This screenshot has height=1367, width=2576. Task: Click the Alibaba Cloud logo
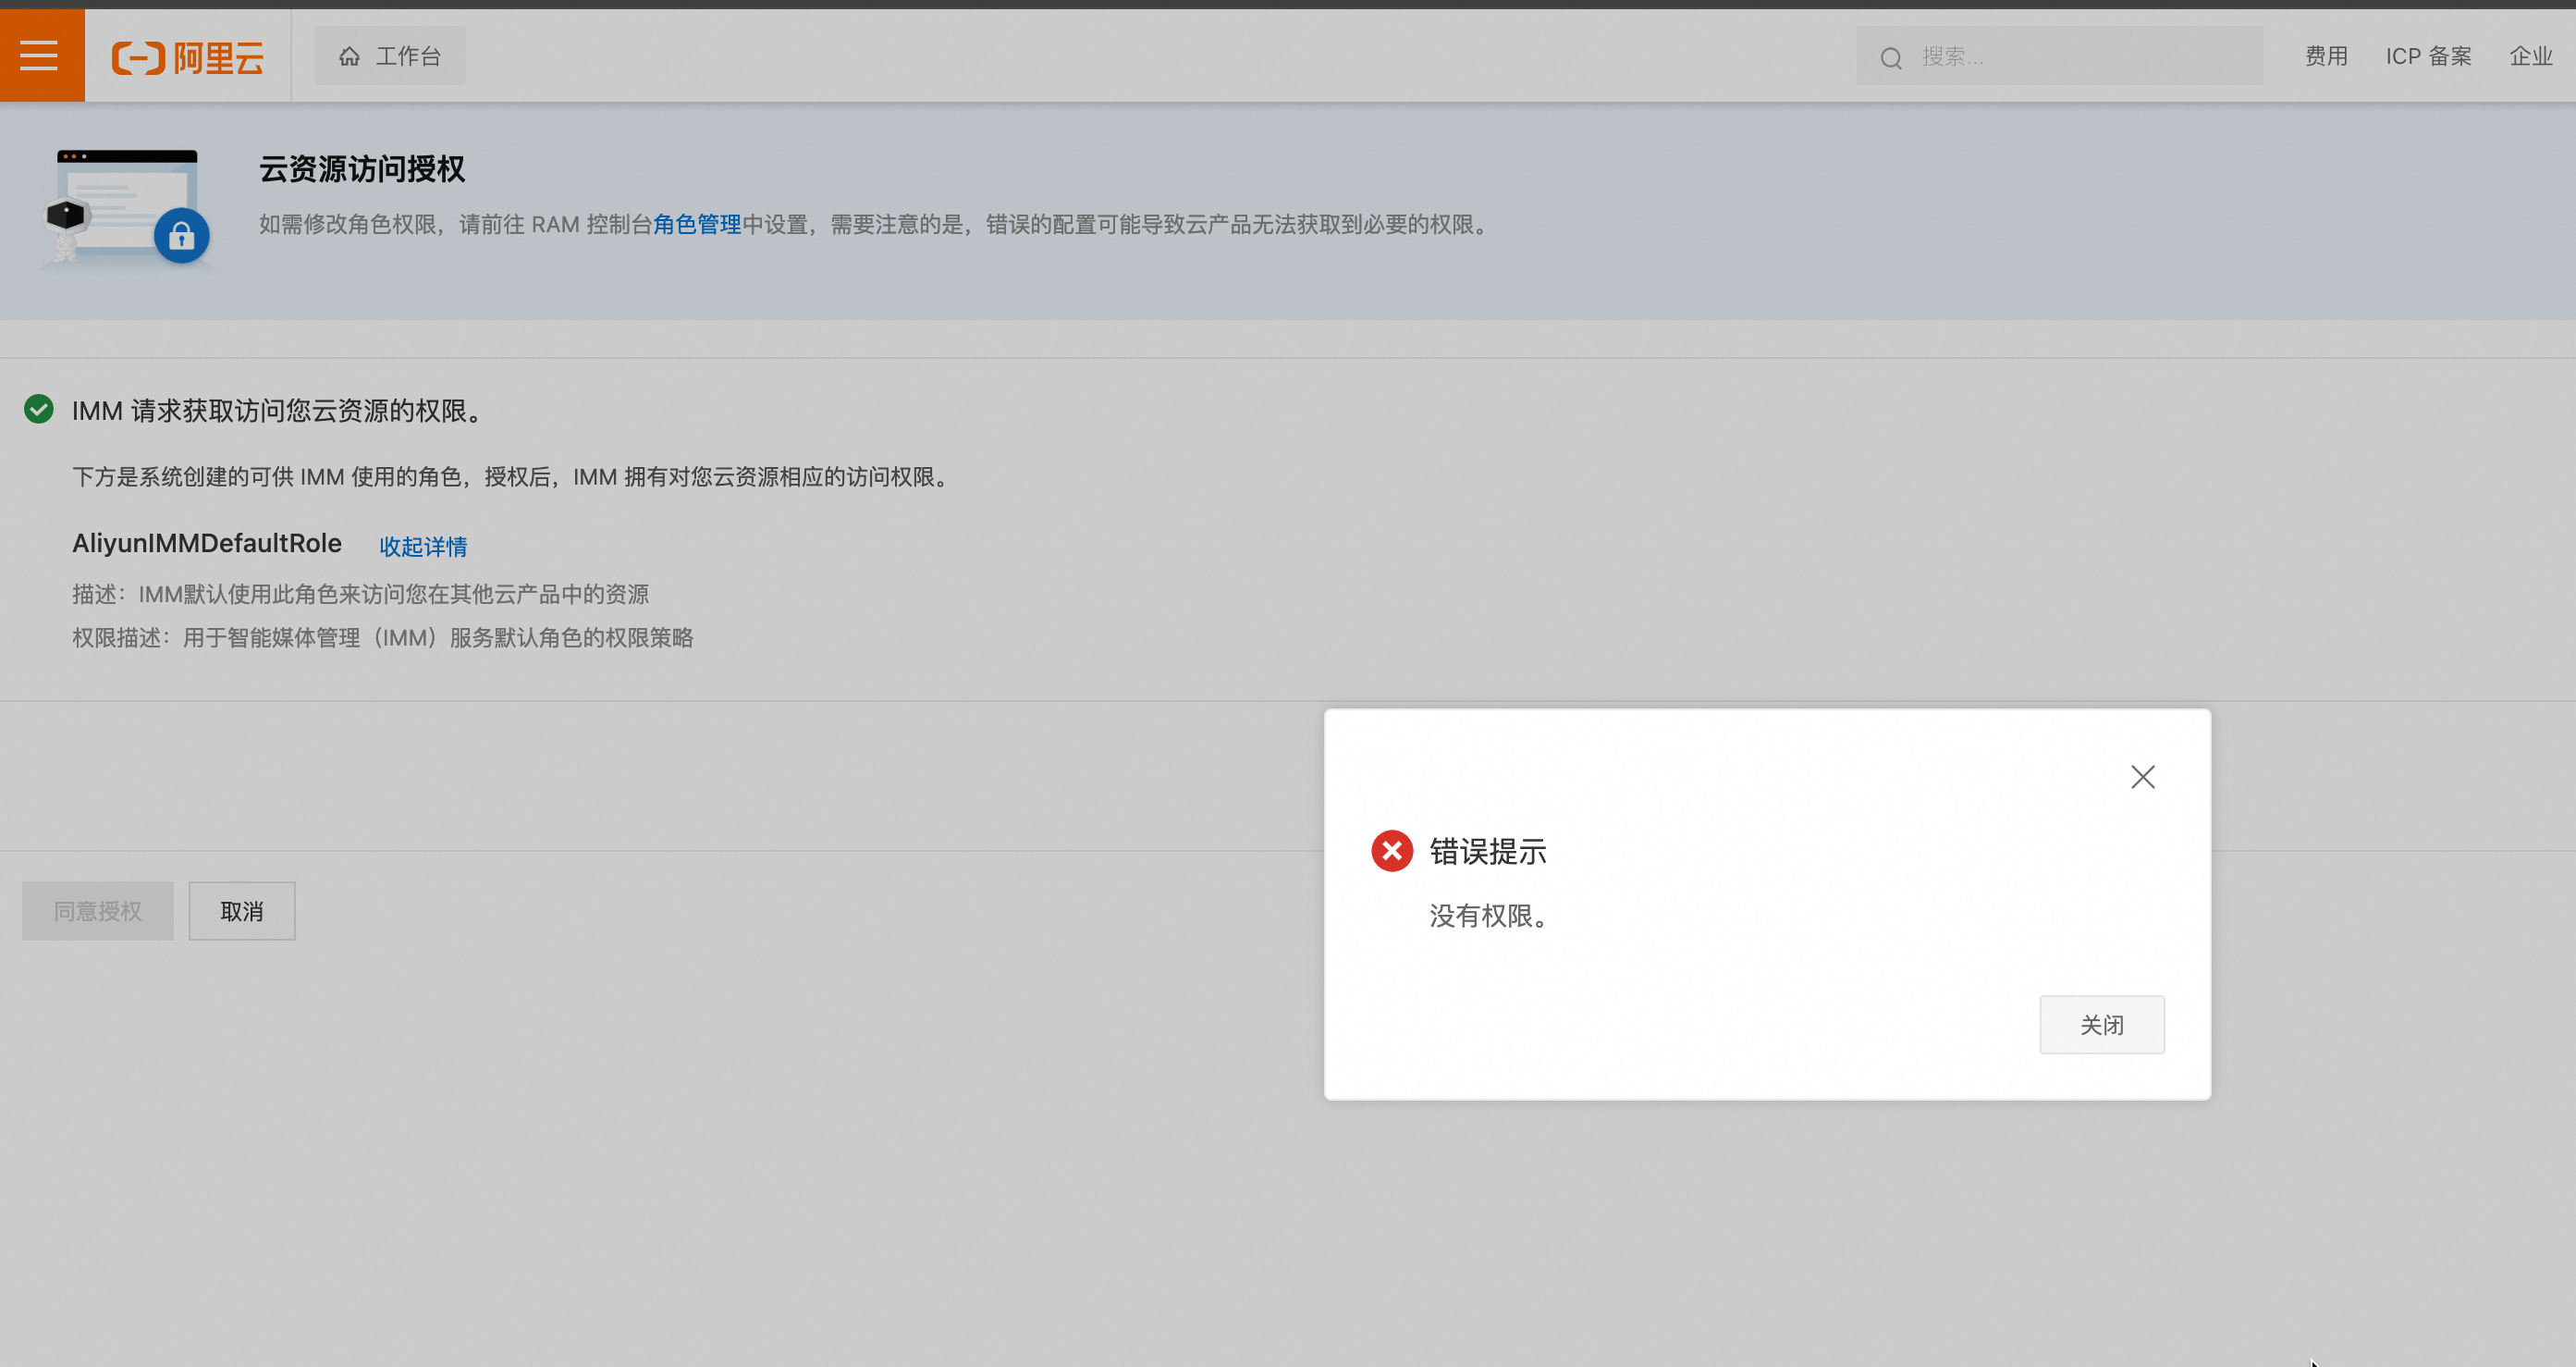click(187, 57)
